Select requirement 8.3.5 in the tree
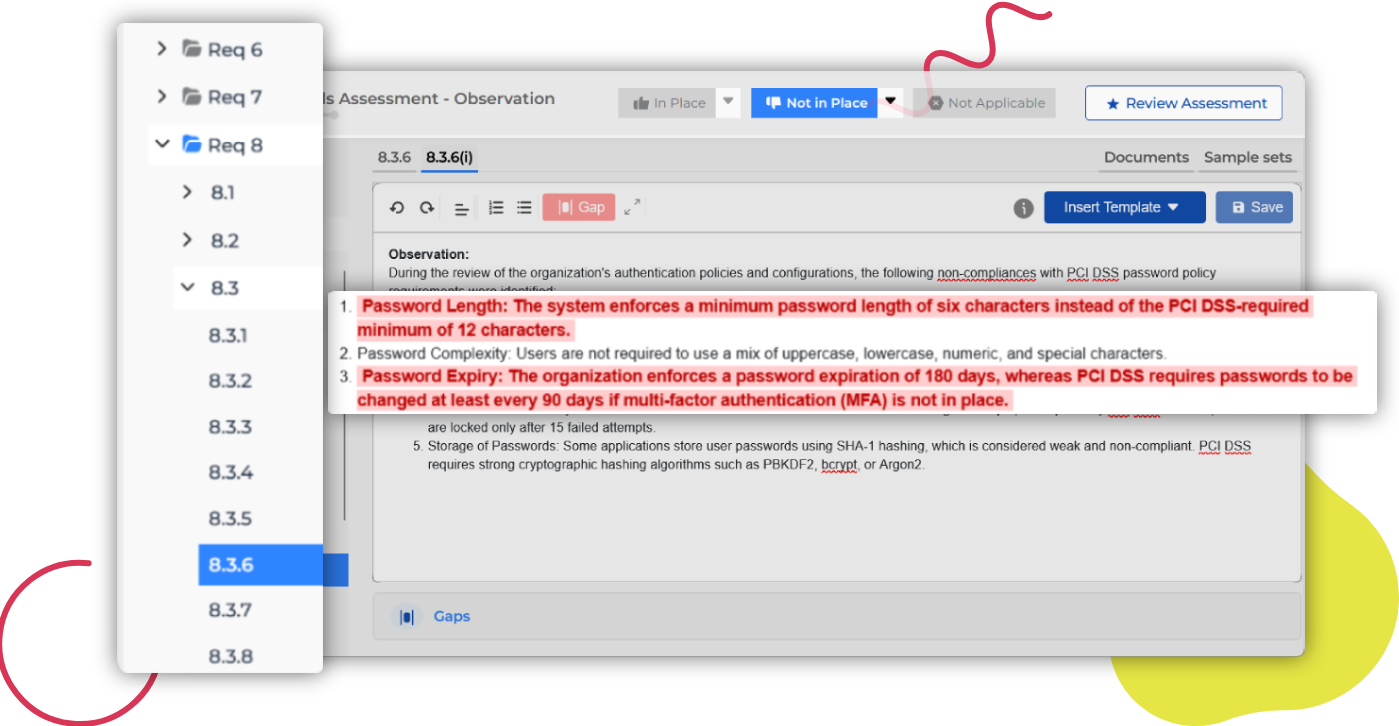 (230, 518)
